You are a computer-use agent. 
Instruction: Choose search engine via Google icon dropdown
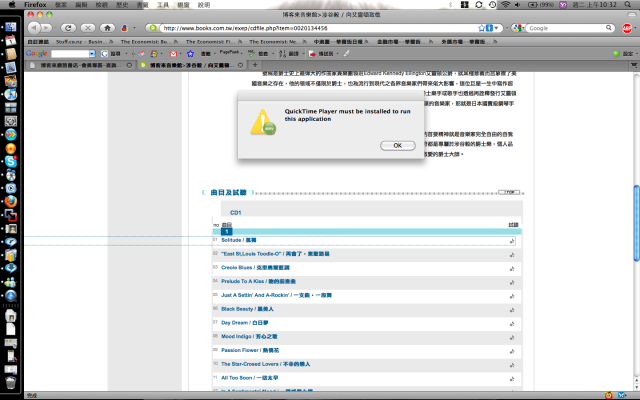519,28
